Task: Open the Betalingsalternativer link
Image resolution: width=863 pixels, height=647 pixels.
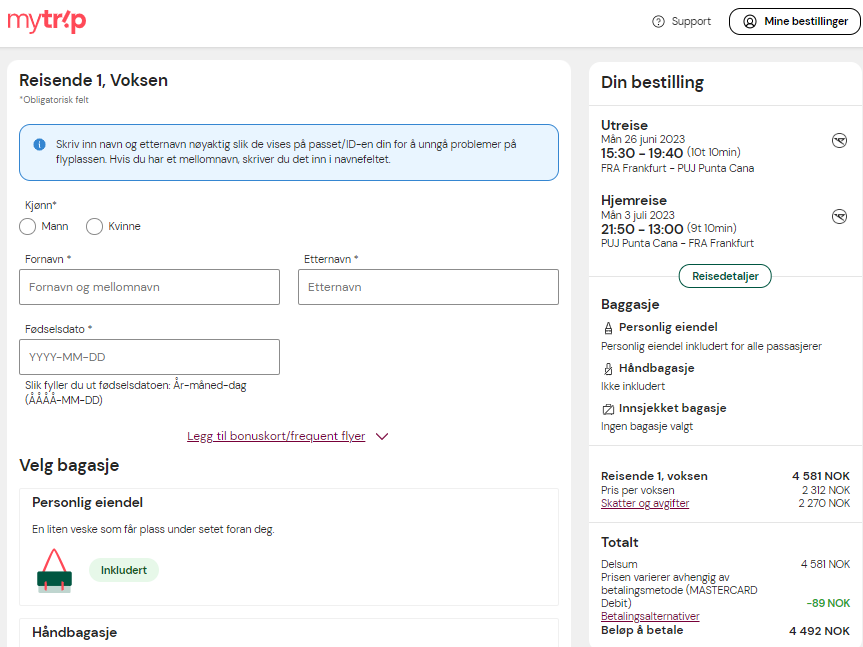Action: tap(650, 616)
